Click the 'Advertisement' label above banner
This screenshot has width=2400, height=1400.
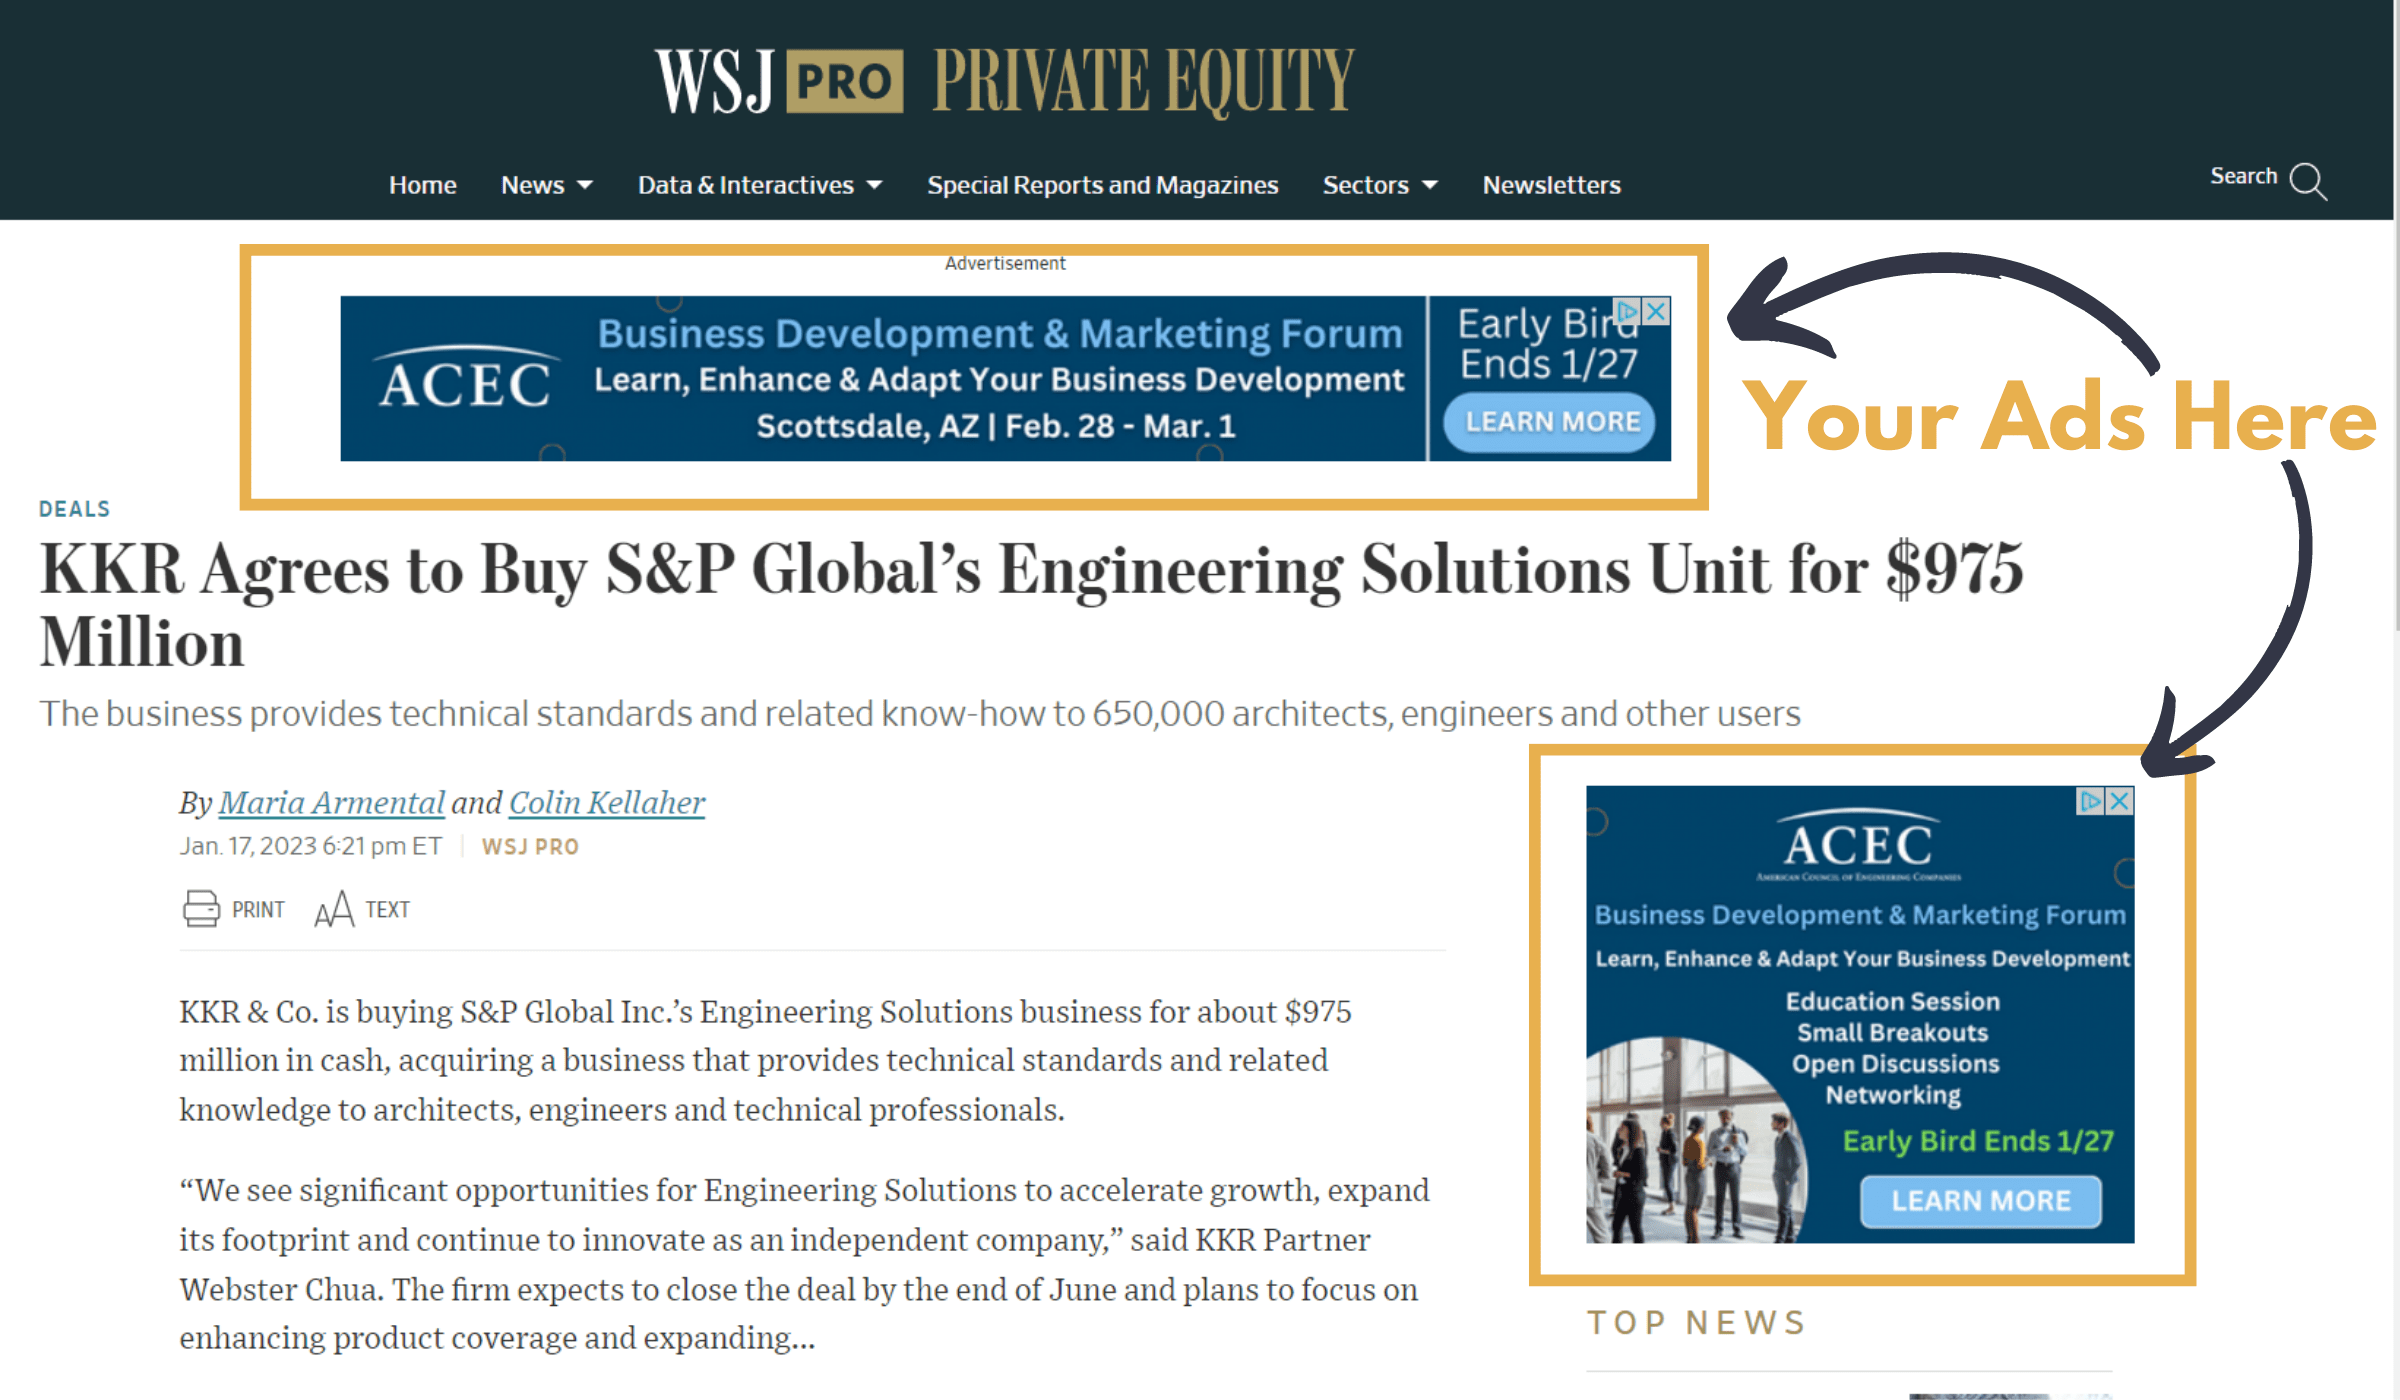point(1005,263)
